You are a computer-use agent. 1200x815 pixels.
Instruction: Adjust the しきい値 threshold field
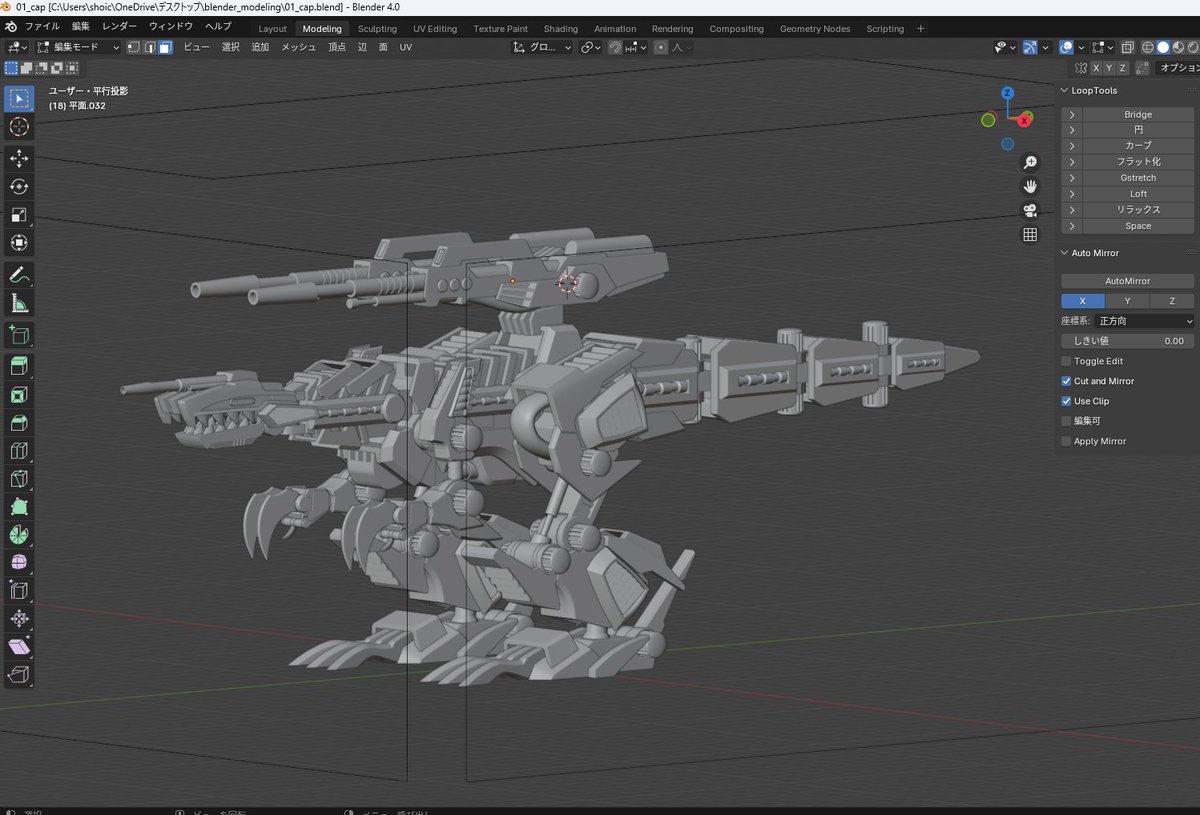(1128, 341)
